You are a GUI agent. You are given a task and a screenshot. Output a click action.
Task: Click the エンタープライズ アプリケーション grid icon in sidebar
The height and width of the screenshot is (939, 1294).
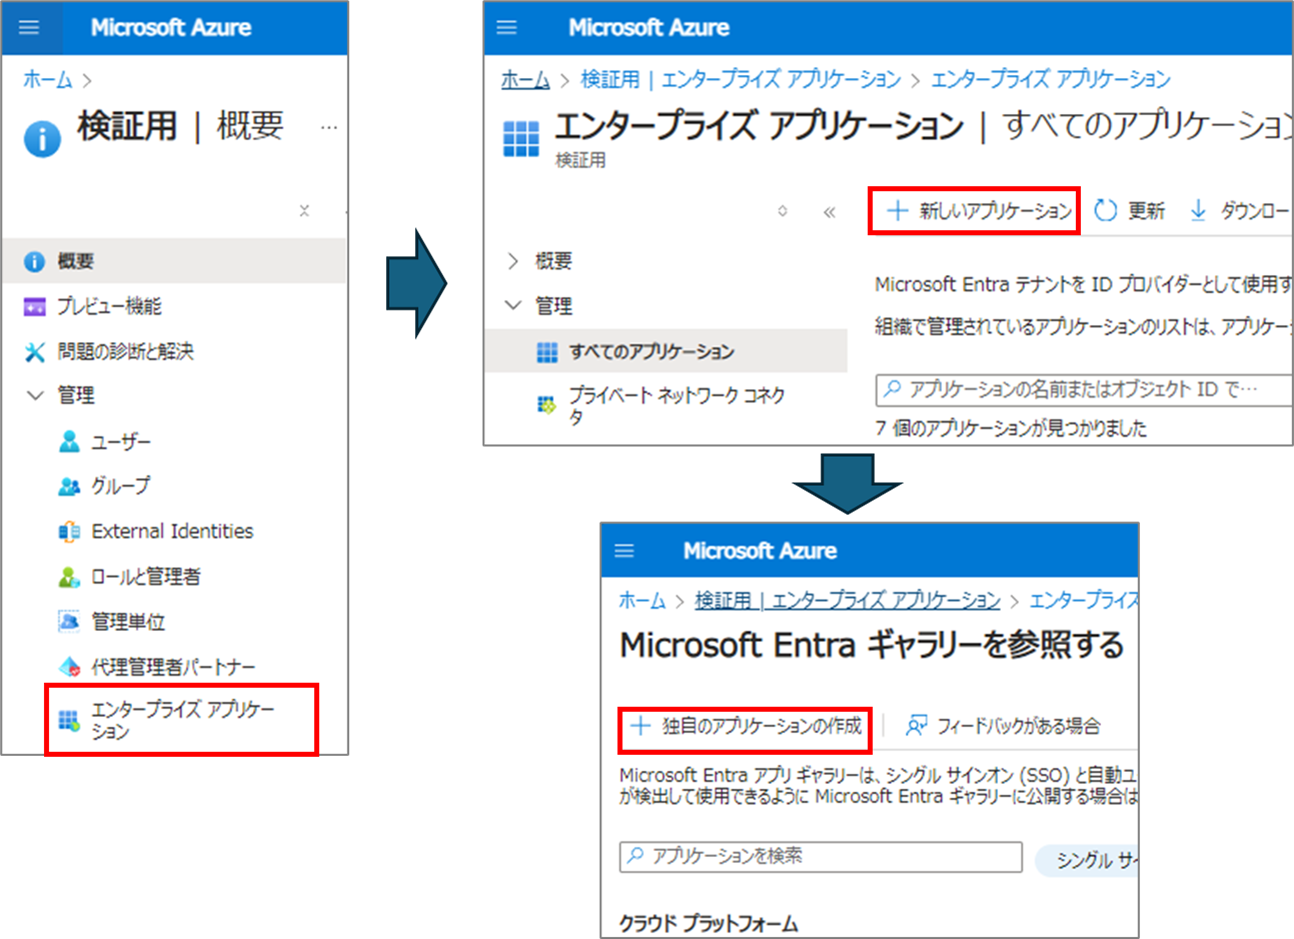point(69,720)
